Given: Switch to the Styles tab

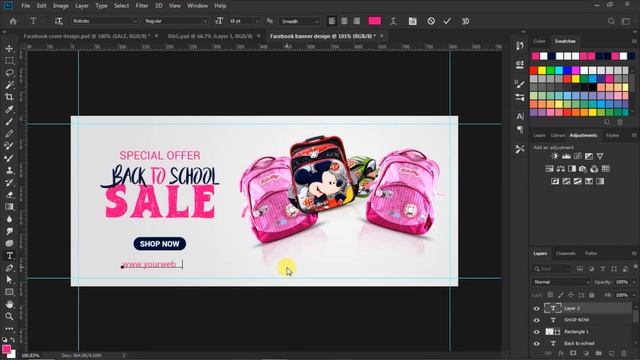Looking at the screenshot, I should (x=612, y=136).
